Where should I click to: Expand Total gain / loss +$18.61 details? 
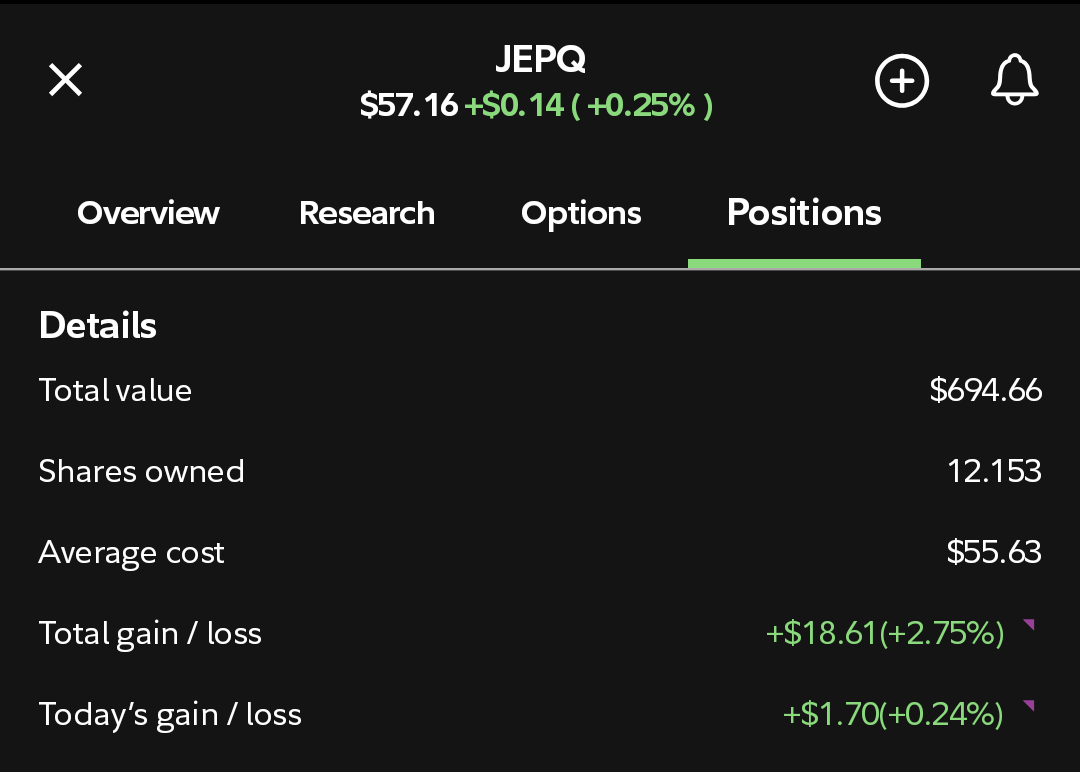pyautogui.click(x=885, y=634)
